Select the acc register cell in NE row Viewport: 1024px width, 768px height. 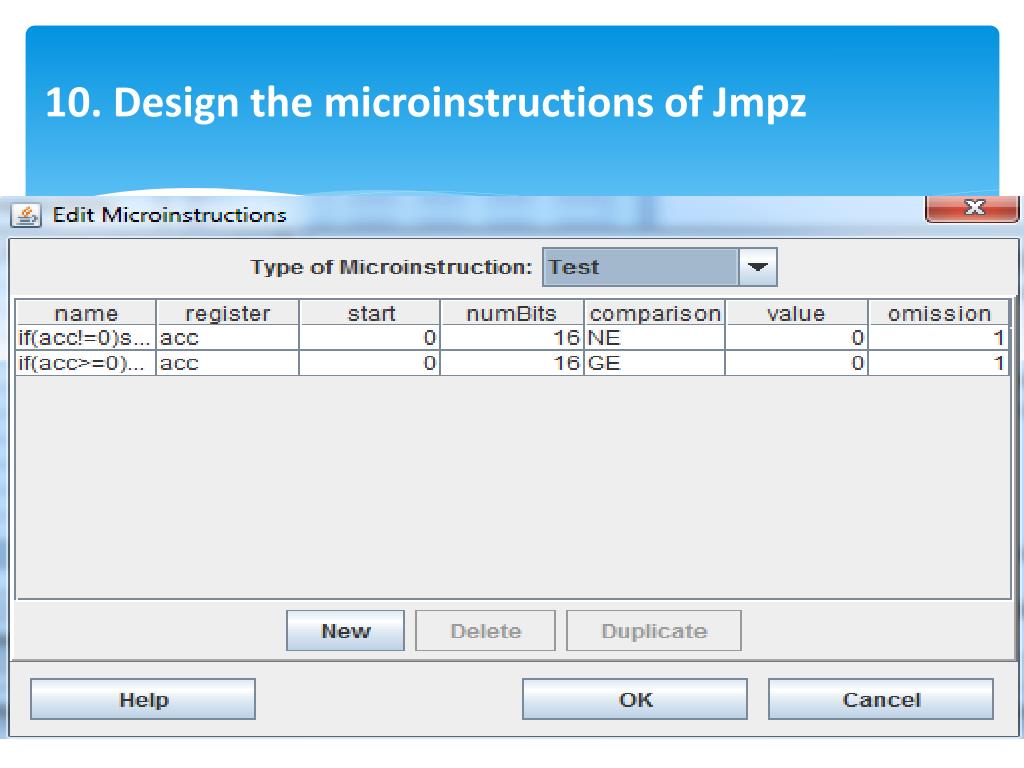click(x=227, y=338)
